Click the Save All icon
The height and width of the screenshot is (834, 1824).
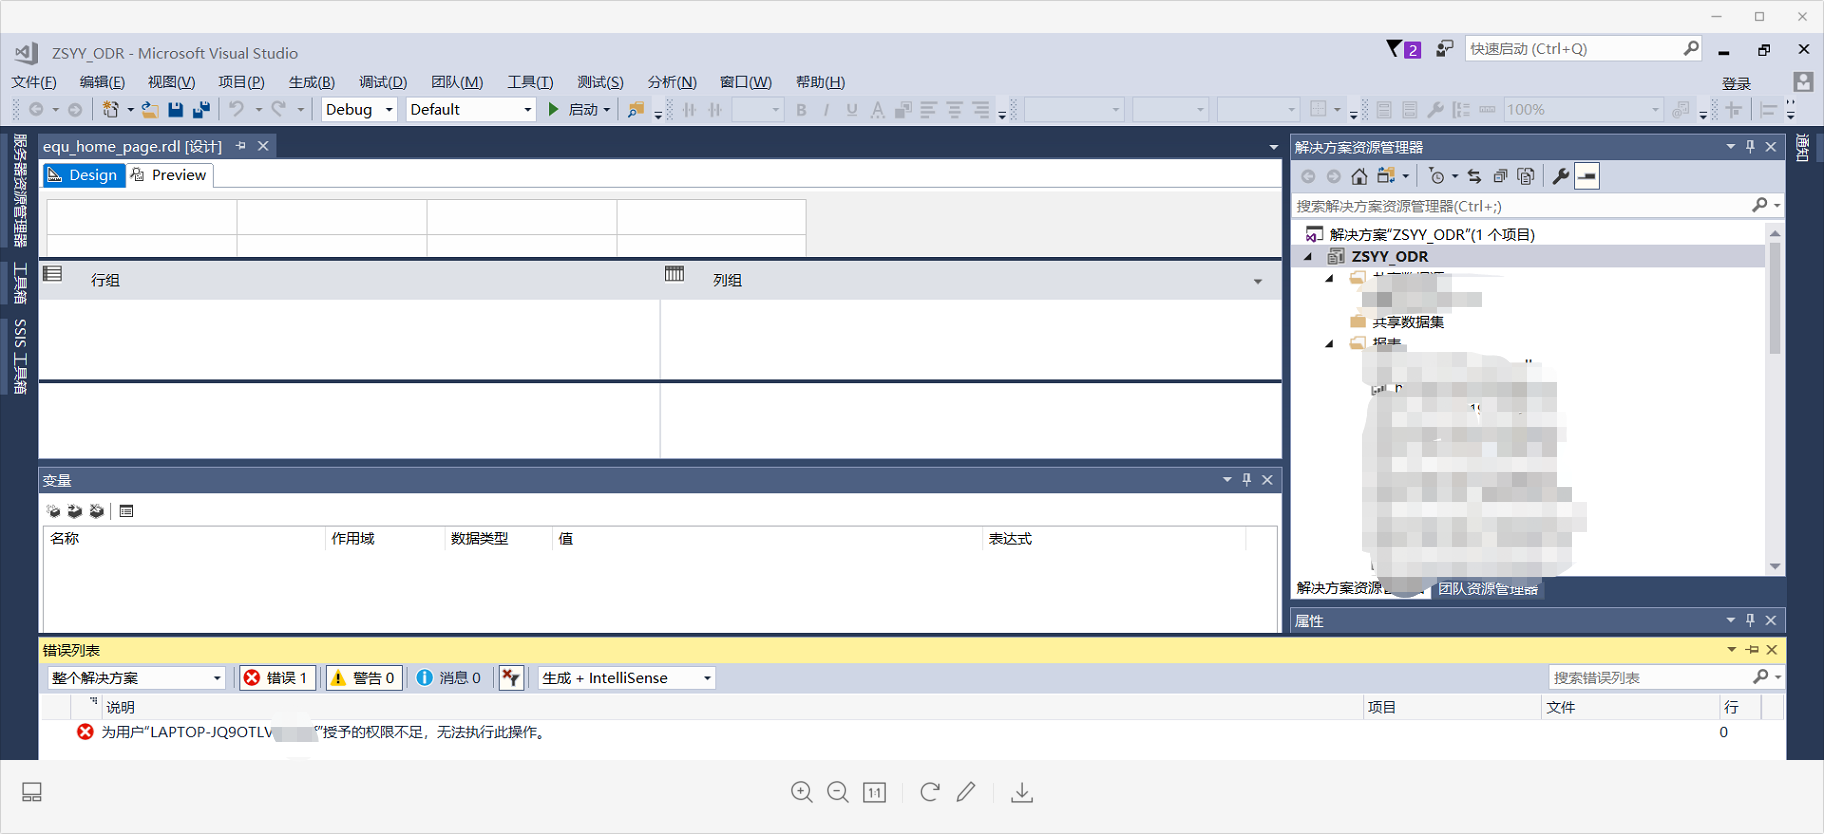click(x=201, y=109)
